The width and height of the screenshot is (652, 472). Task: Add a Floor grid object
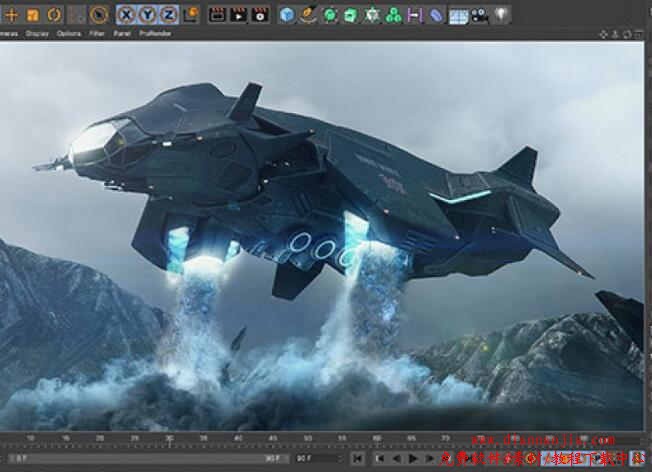tap(458, 15)
